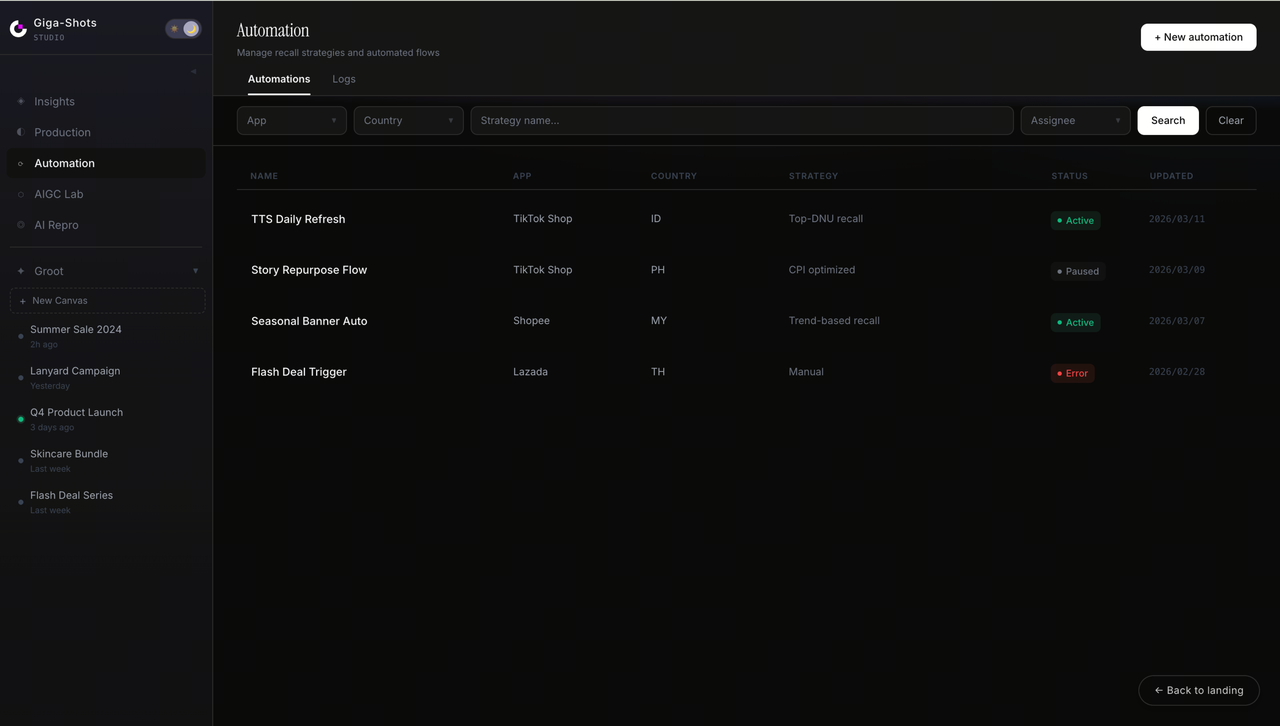This screenshot has height=726, width=1280.
Task: Clear the filters
Action: [1231, 120]
